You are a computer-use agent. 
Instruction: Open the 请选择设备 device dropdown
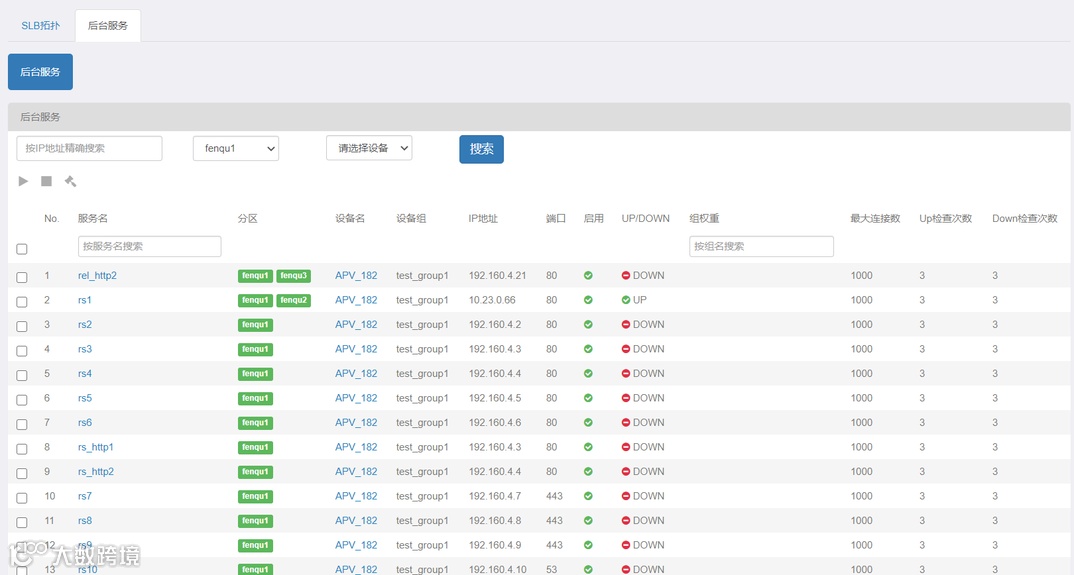[x=369, y=148]
